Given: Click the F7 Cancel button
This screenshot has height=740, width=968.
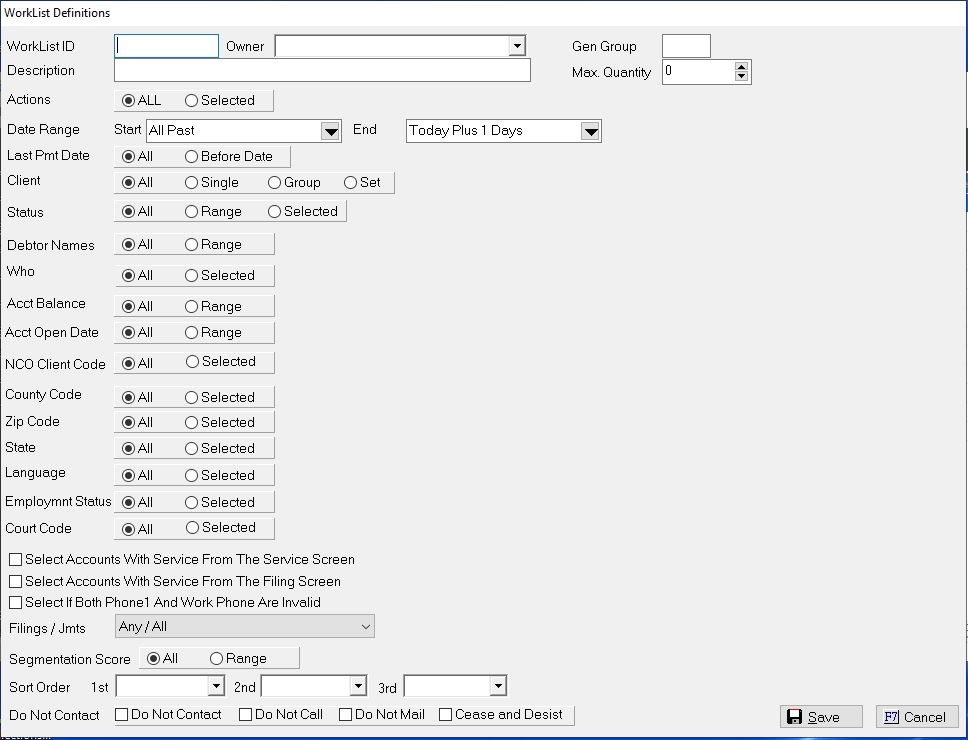Looking at the screenshot, I should tap(916, 717).
